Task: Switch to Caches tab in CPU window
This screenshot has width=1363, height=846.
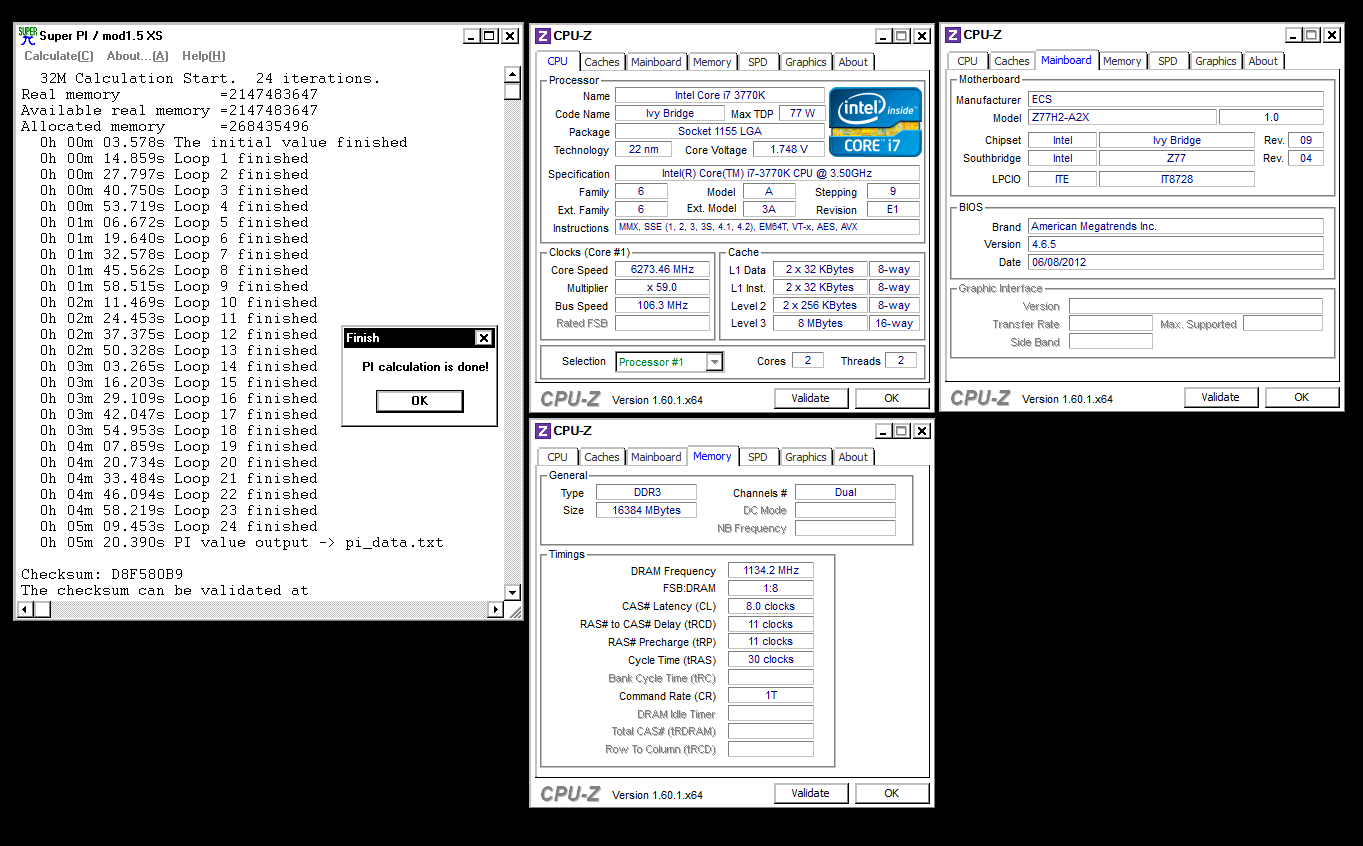Action: (x=602, y=62)
